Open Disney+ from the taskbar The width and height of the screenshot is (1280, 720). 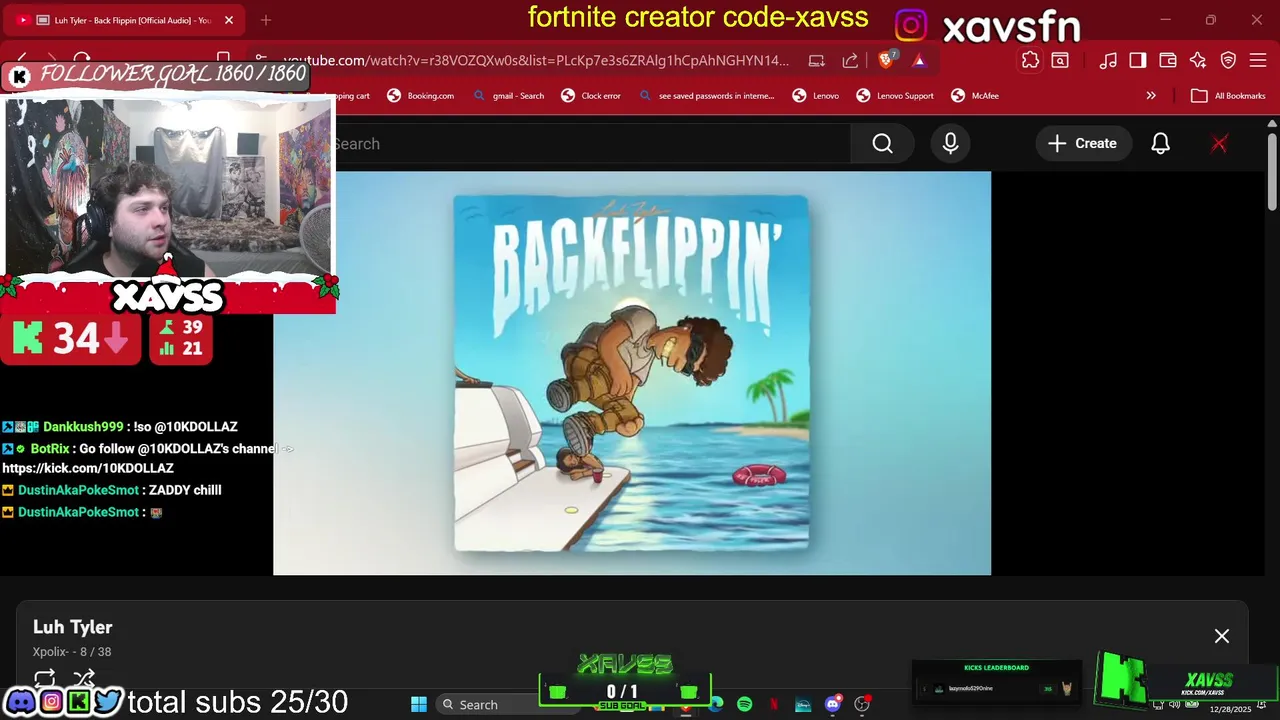click(803, 704)
